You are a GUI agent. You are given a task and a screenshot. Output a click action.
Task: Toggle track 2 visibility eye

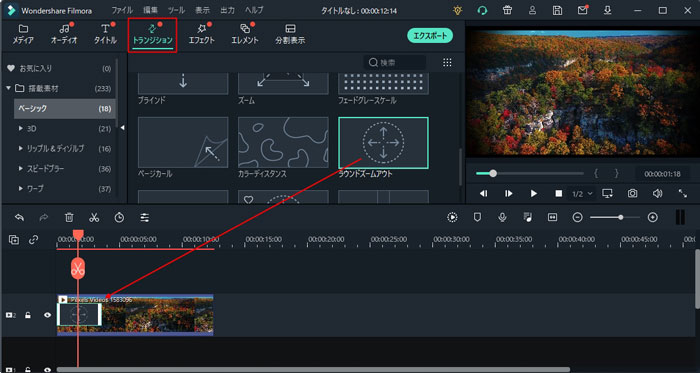(x=47, y=315)
